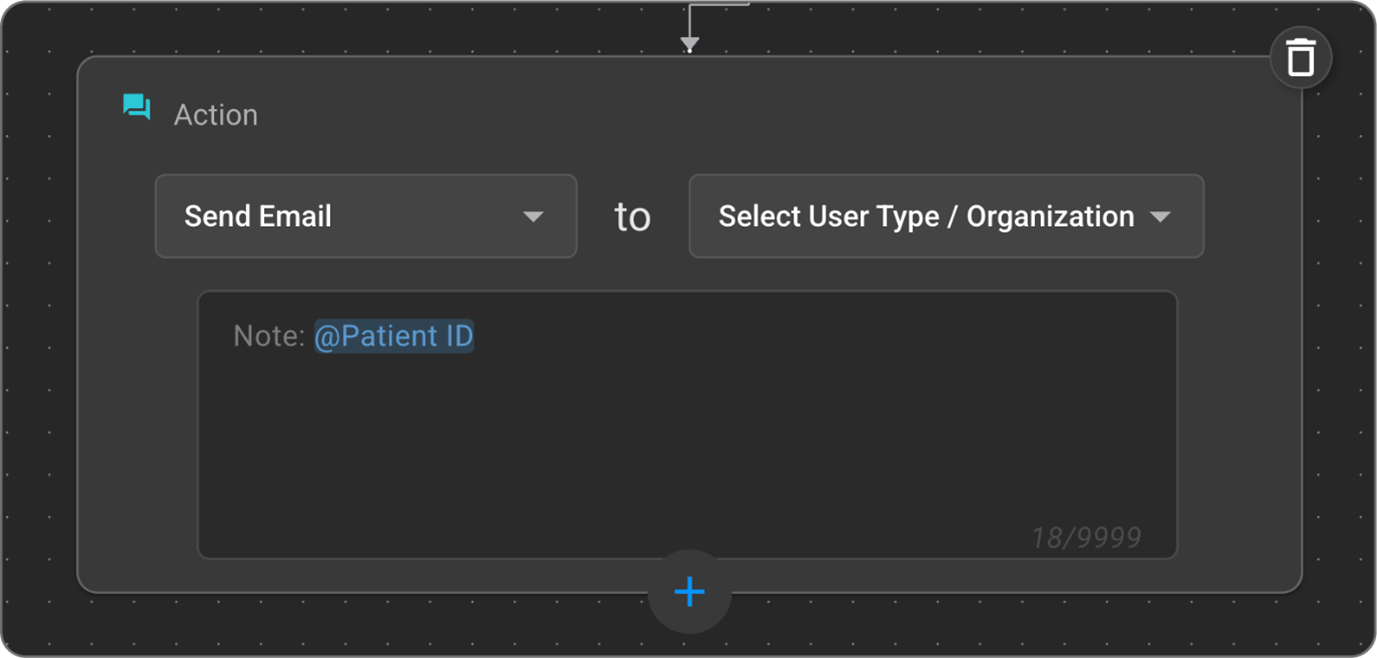Screen dimensions: 1377x658
Task: Click the 18/9999 character counter
Action: tap(1086, 538)
